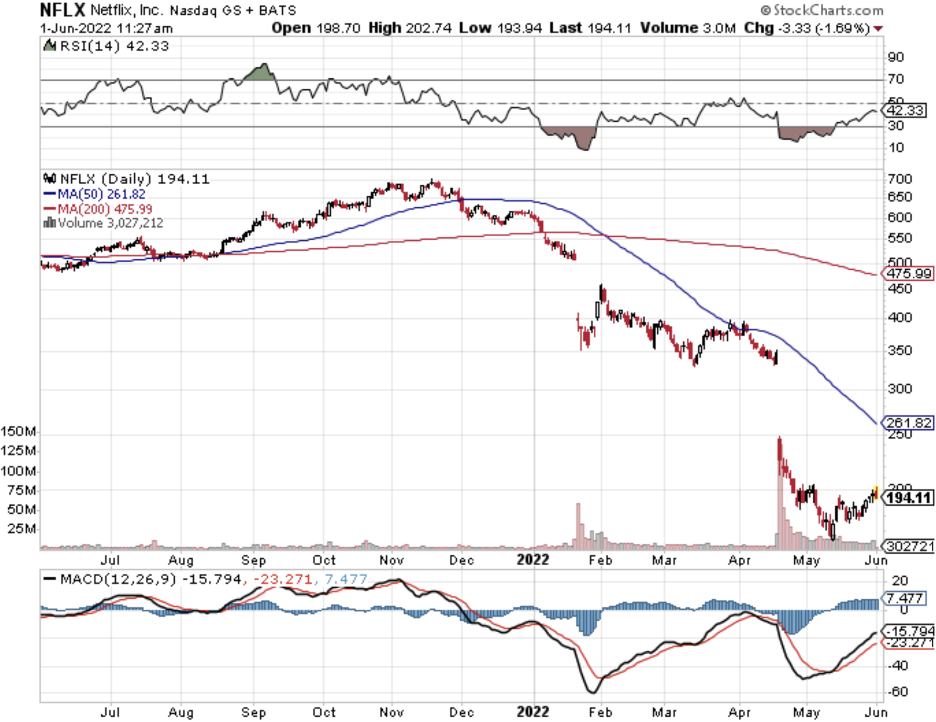The width and height of the screenshot is (936, 722).
Task: Click the volume tag 302721 on axis
Action: [x=909, y=546]
